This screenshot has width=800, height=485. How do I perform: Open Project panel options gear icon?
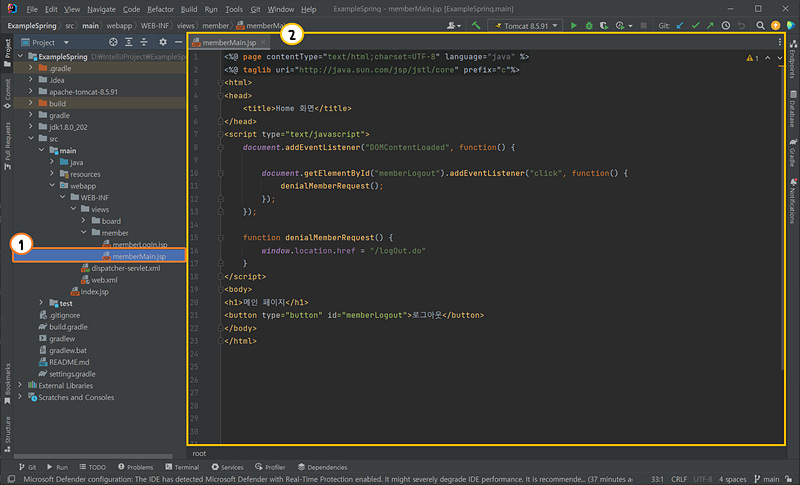pyautogui.click(x=163, y=42)
